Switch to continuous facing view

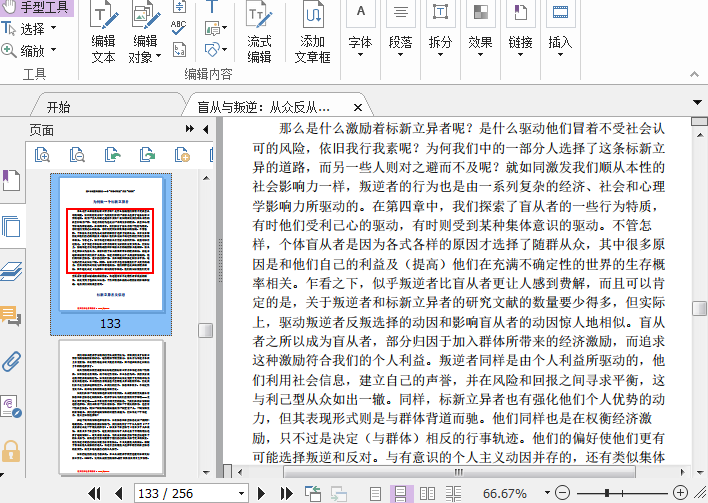(453, 494)
